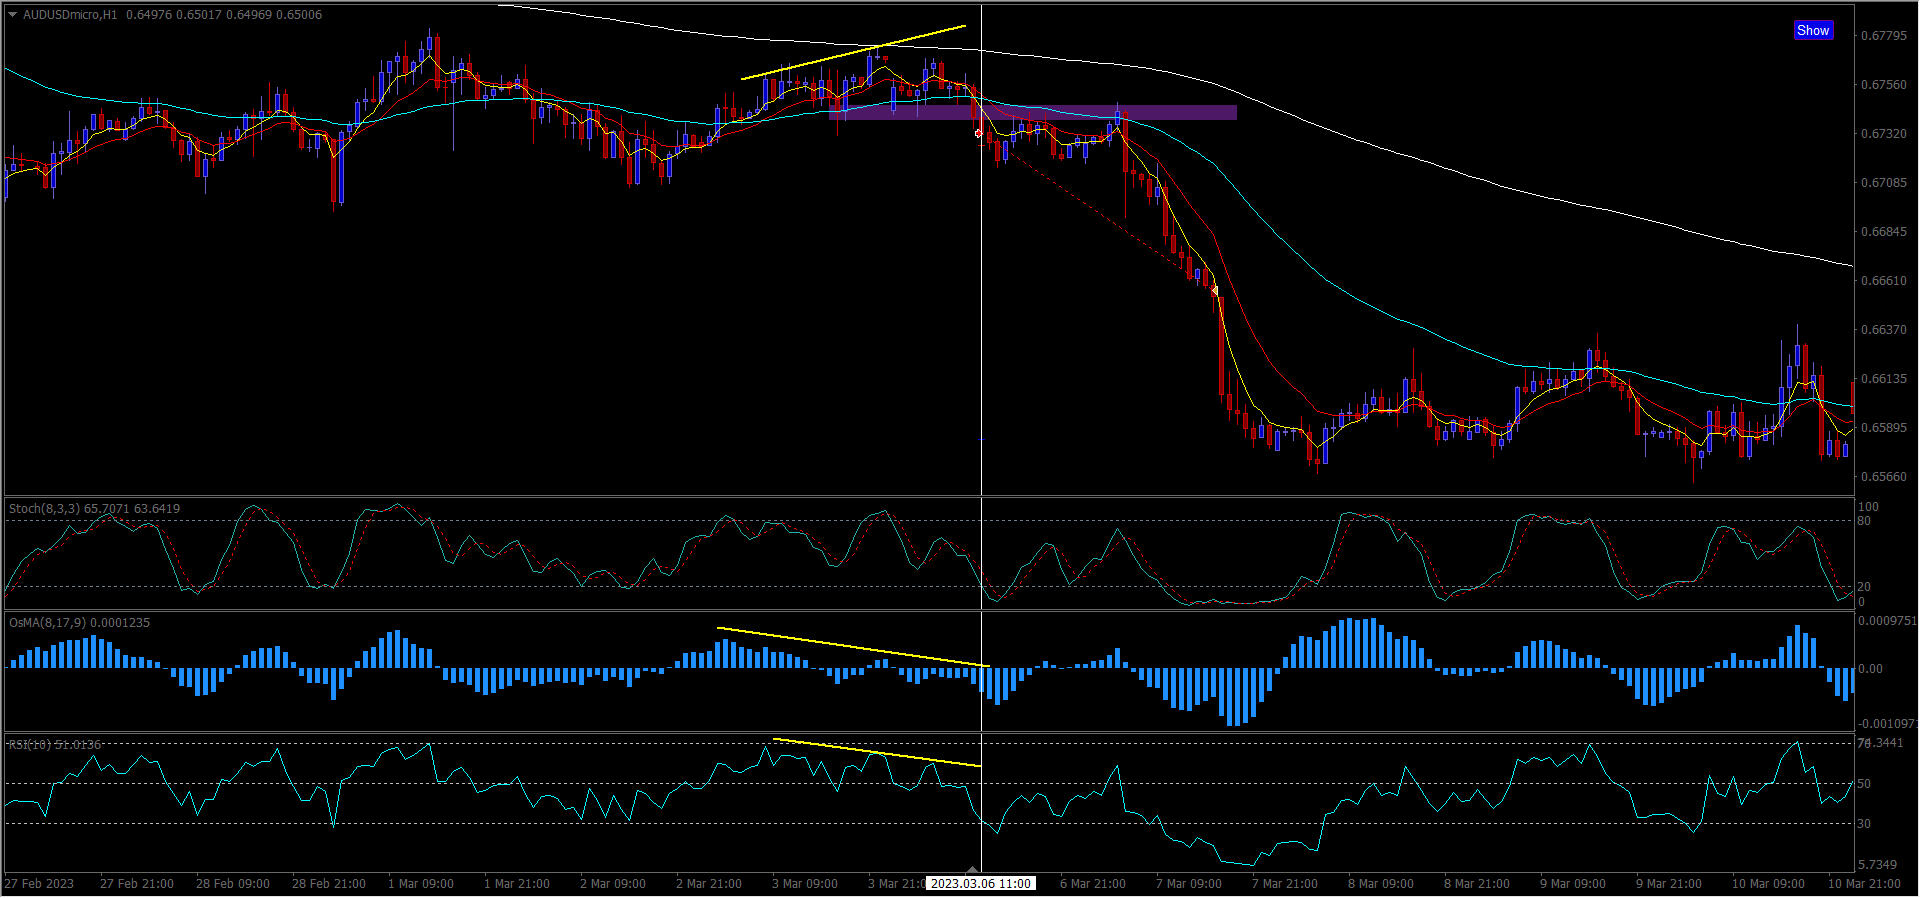Click the 0.65660 price on the price scale
The height and width of the screenshot is (898, 1920).
pos(1883,477)
